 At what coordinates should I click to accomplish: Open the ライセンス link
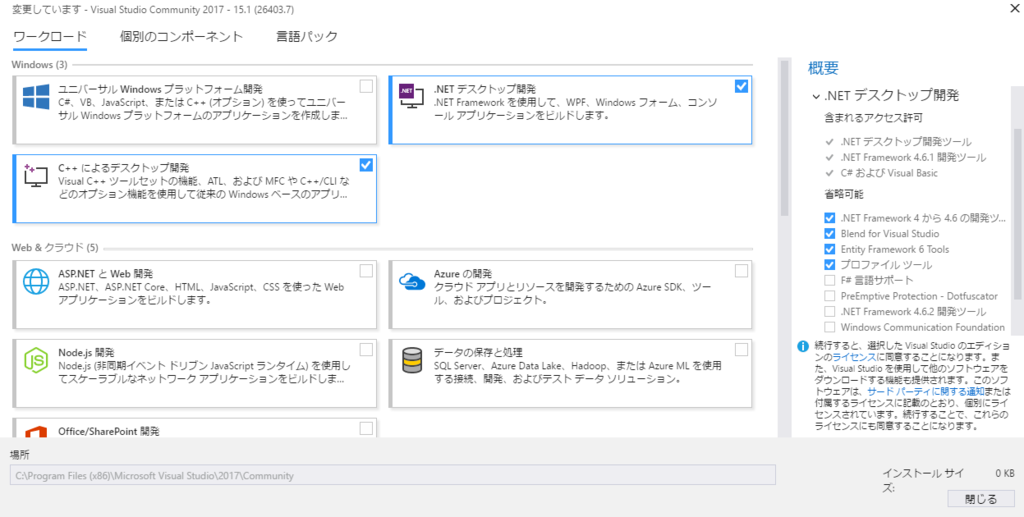[x=854, y=358]
